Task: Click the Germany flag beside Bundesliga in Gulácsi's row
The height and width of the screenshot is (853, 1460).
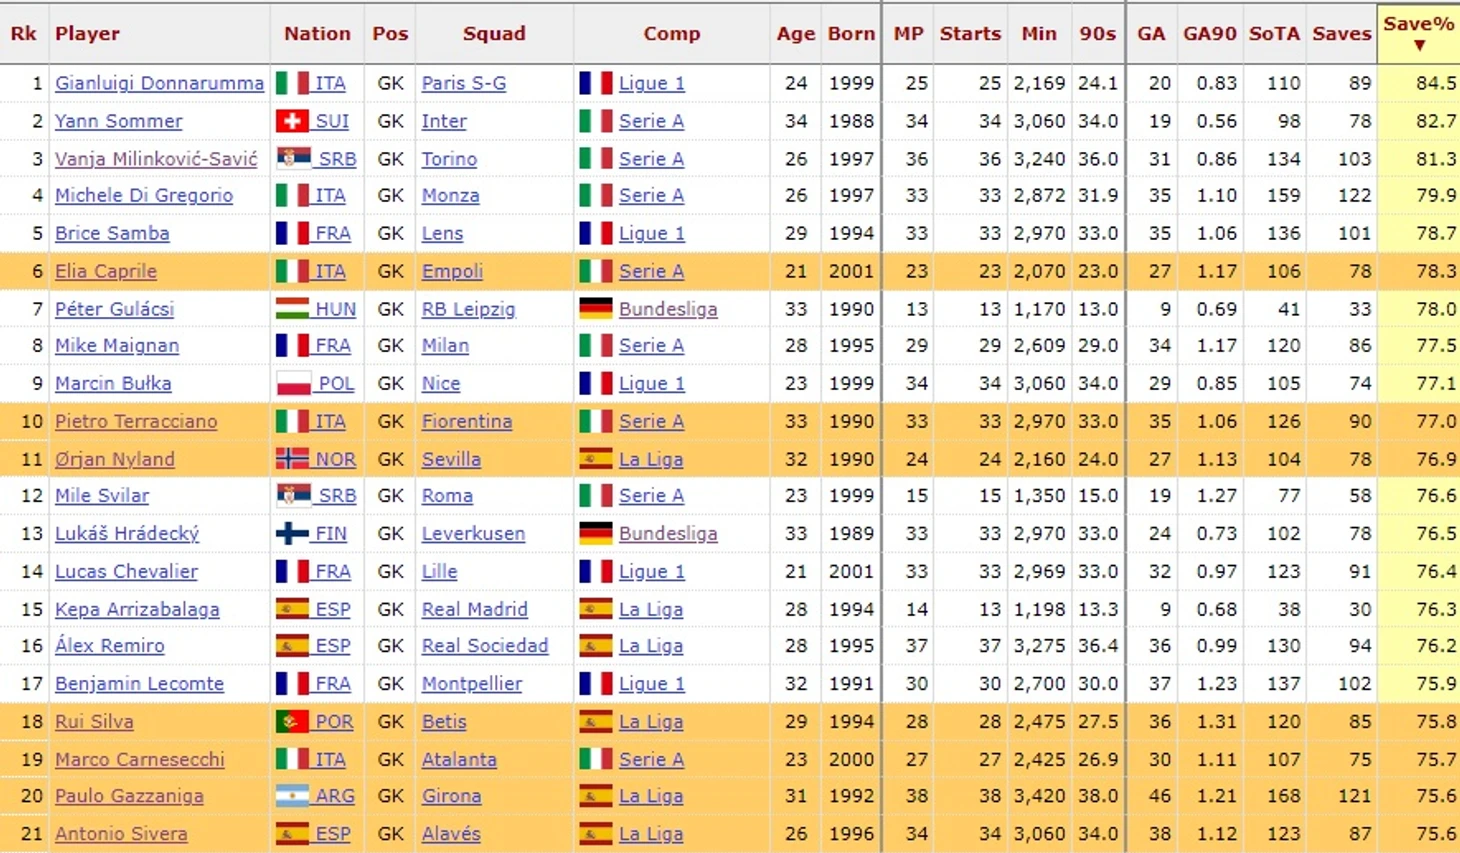Action: point(596,309)
